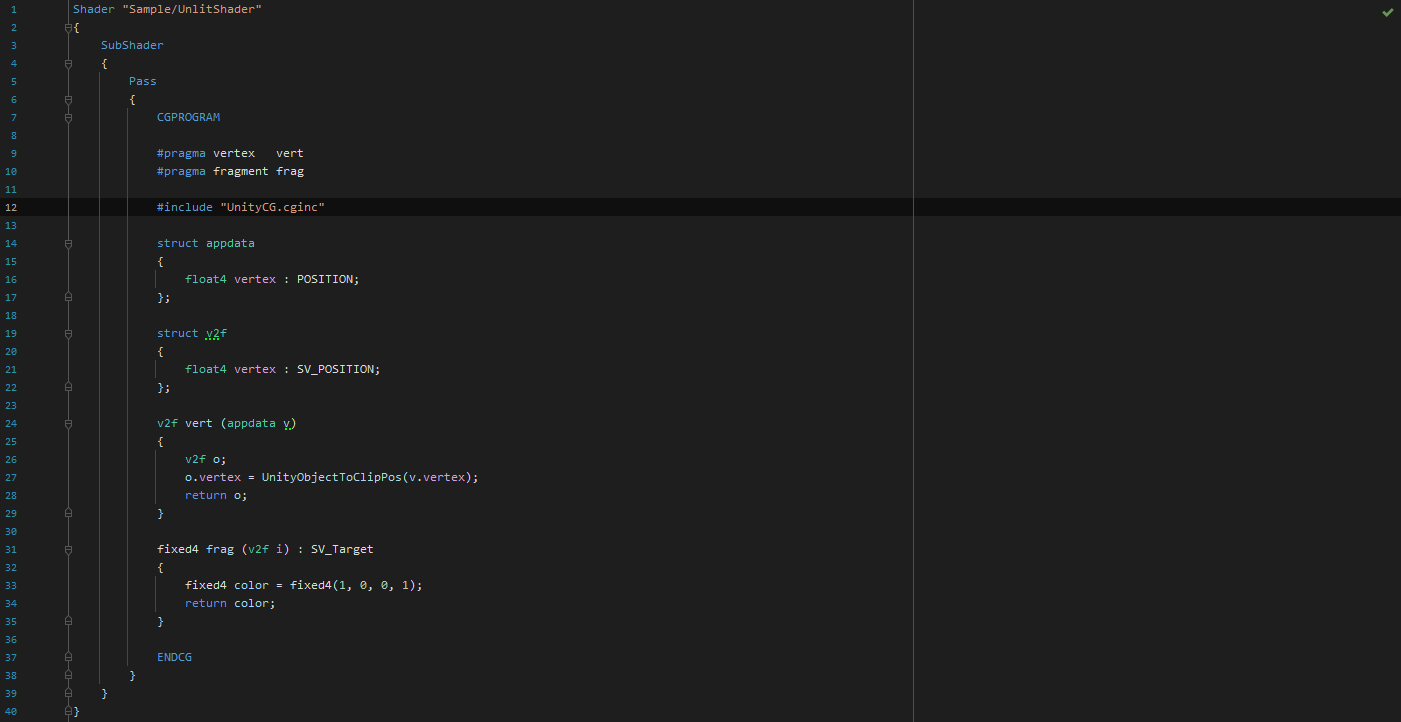Click the SubShader keyword
This screenshot has width=1401, height=722.
pyautogui.click(x=132, y=45)
